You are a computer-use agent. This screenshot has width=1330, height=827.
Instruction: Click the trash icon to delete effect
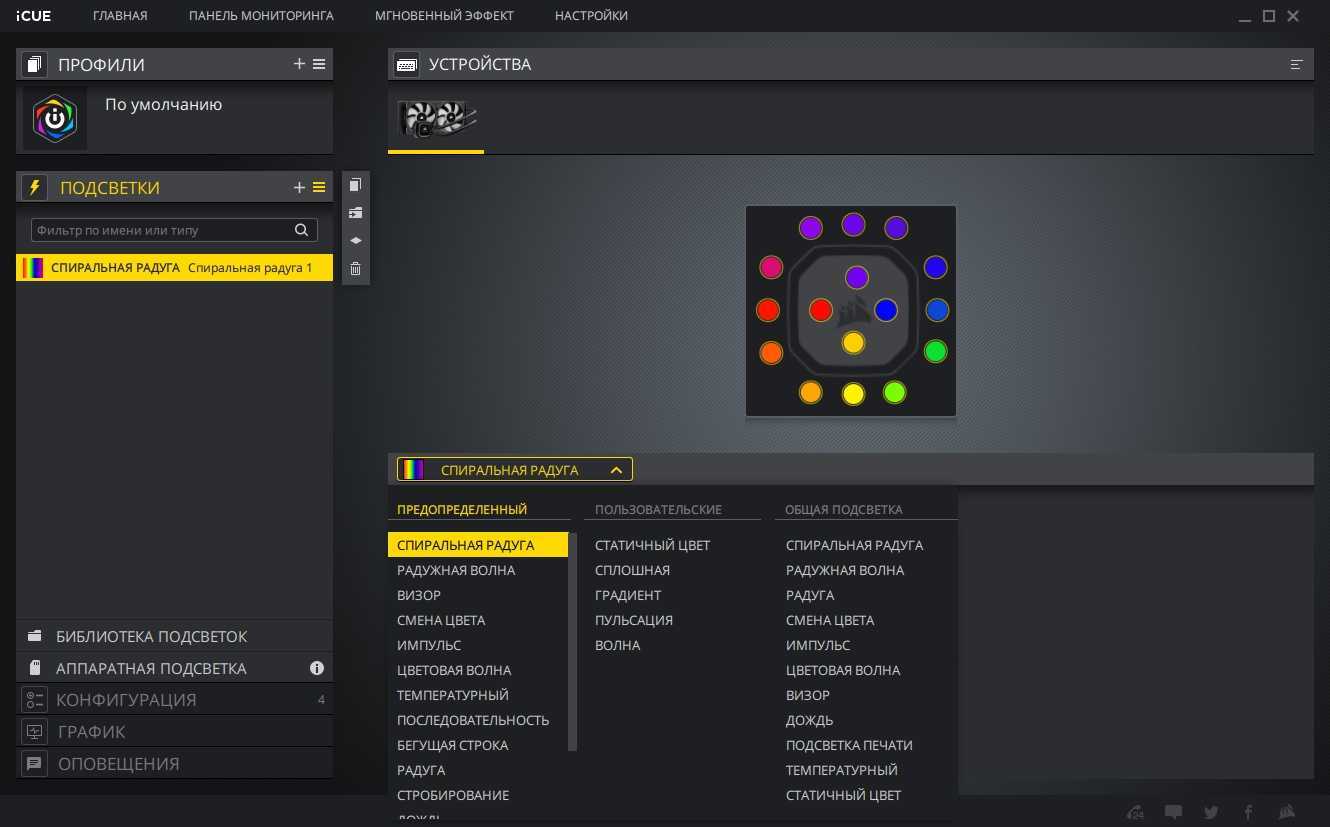click(x=355, y=269)
